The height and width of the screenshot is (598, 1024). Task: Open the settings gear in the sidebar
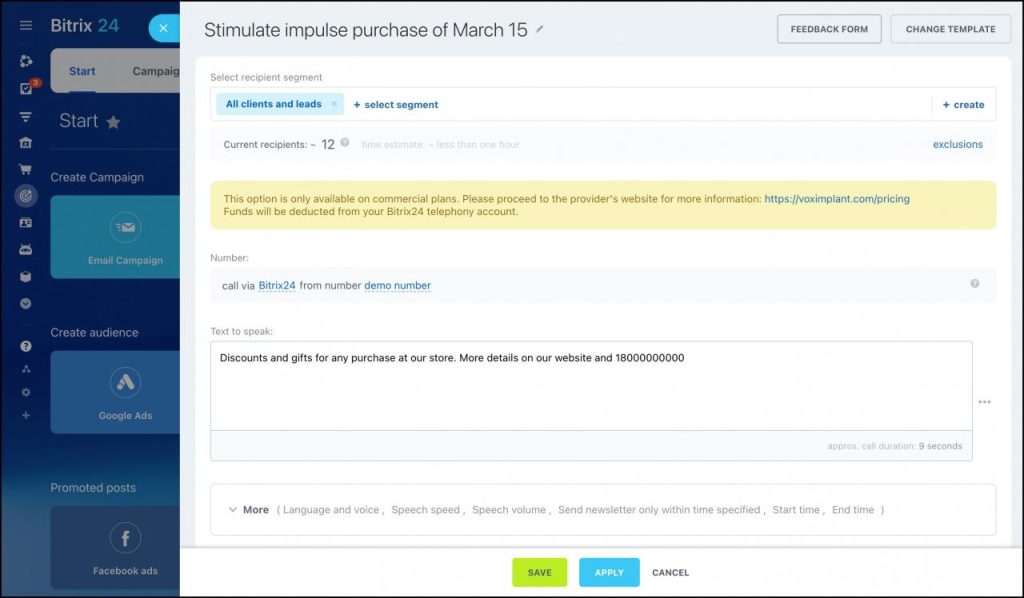coord(26,392)
